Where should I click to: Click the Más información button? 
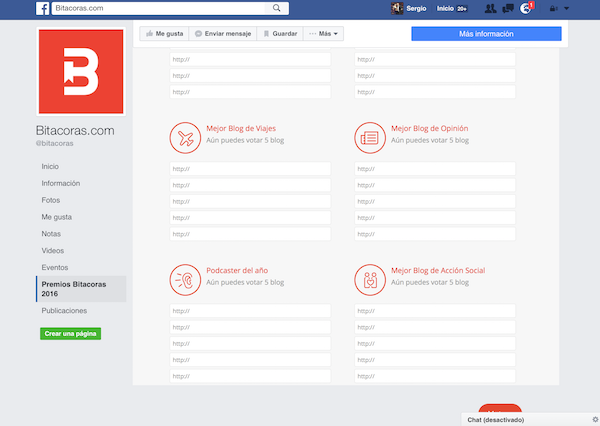click(486, 34)
